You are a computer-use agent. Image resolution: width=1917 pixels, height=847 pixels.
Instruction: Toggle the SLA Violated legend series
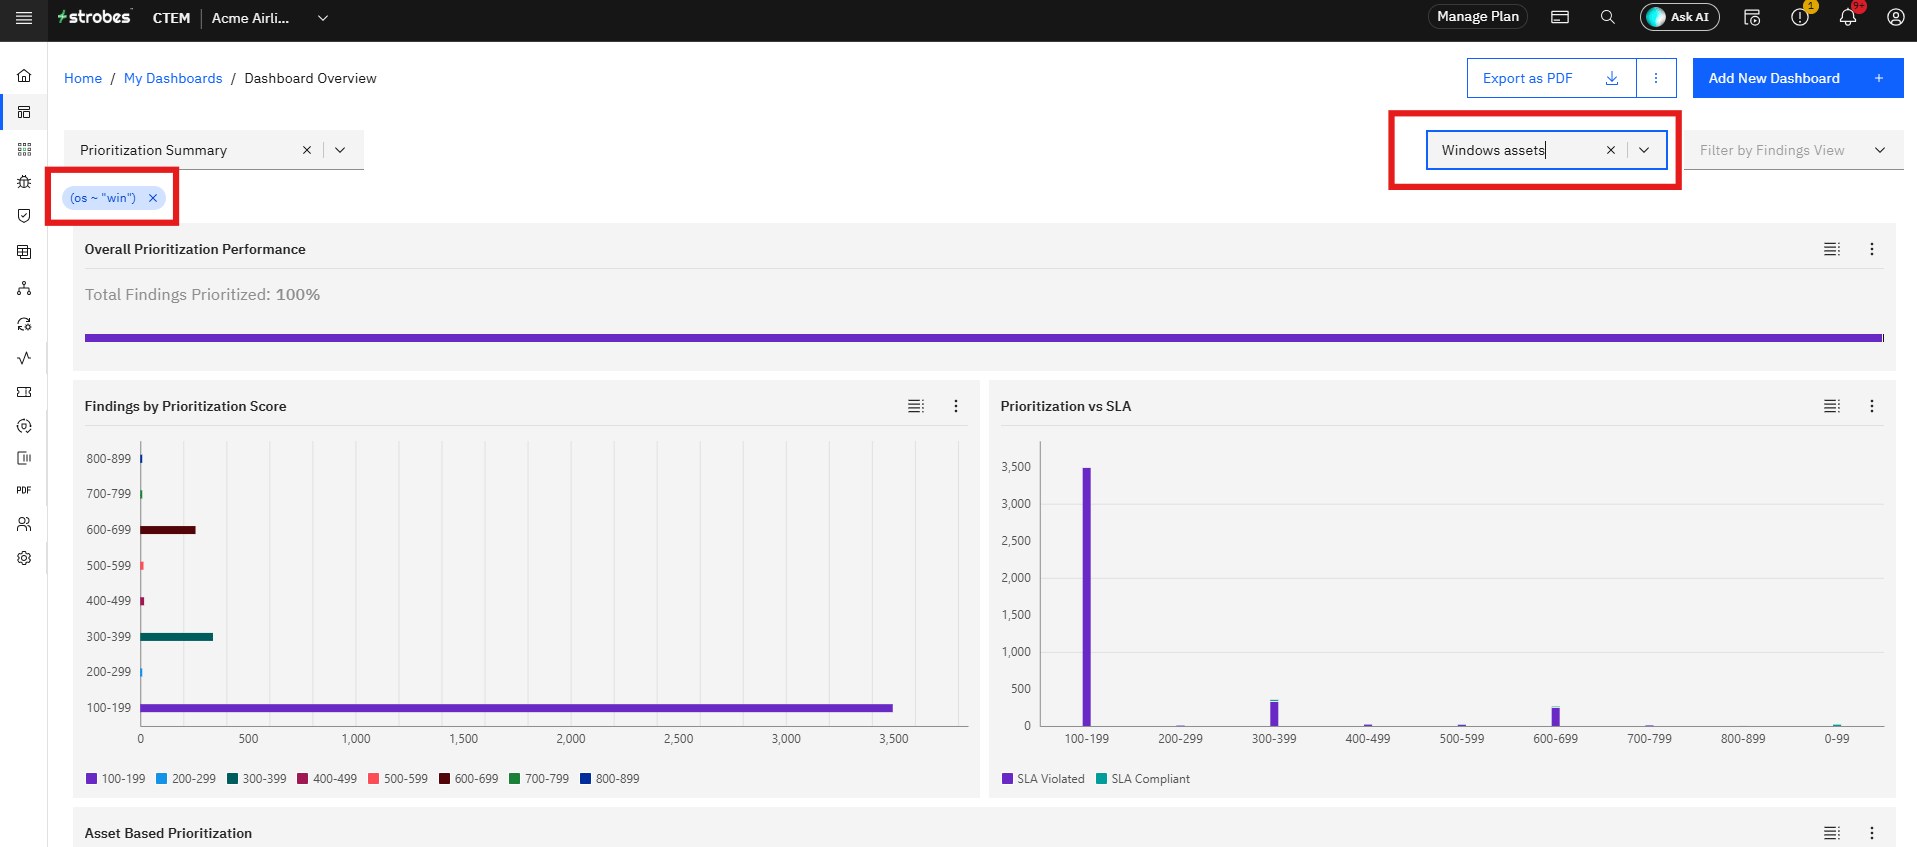[1043, 779]
